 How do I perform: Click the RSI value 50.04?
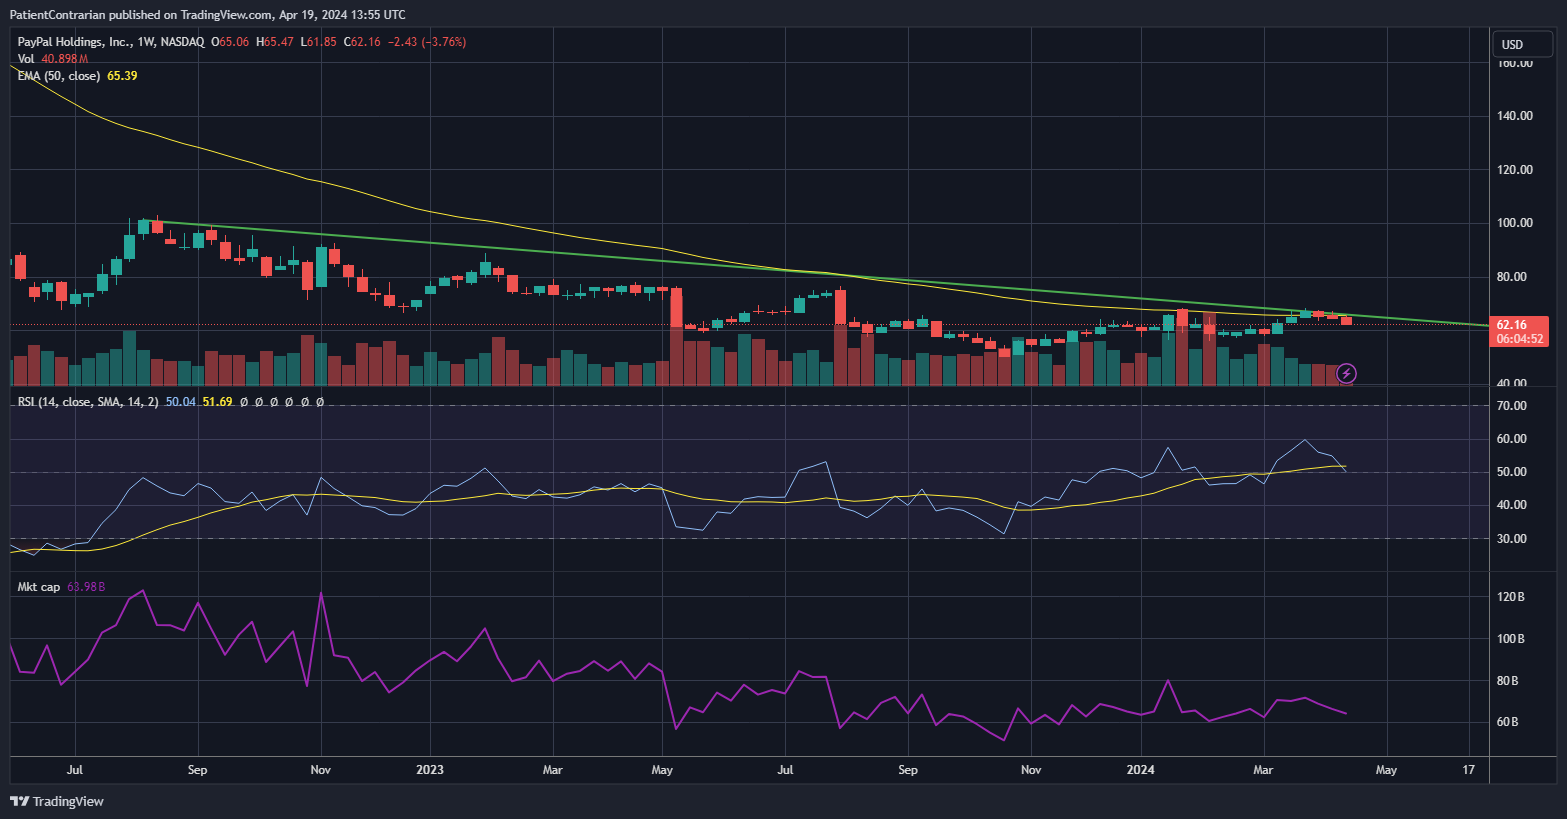(x=180, y=402)
